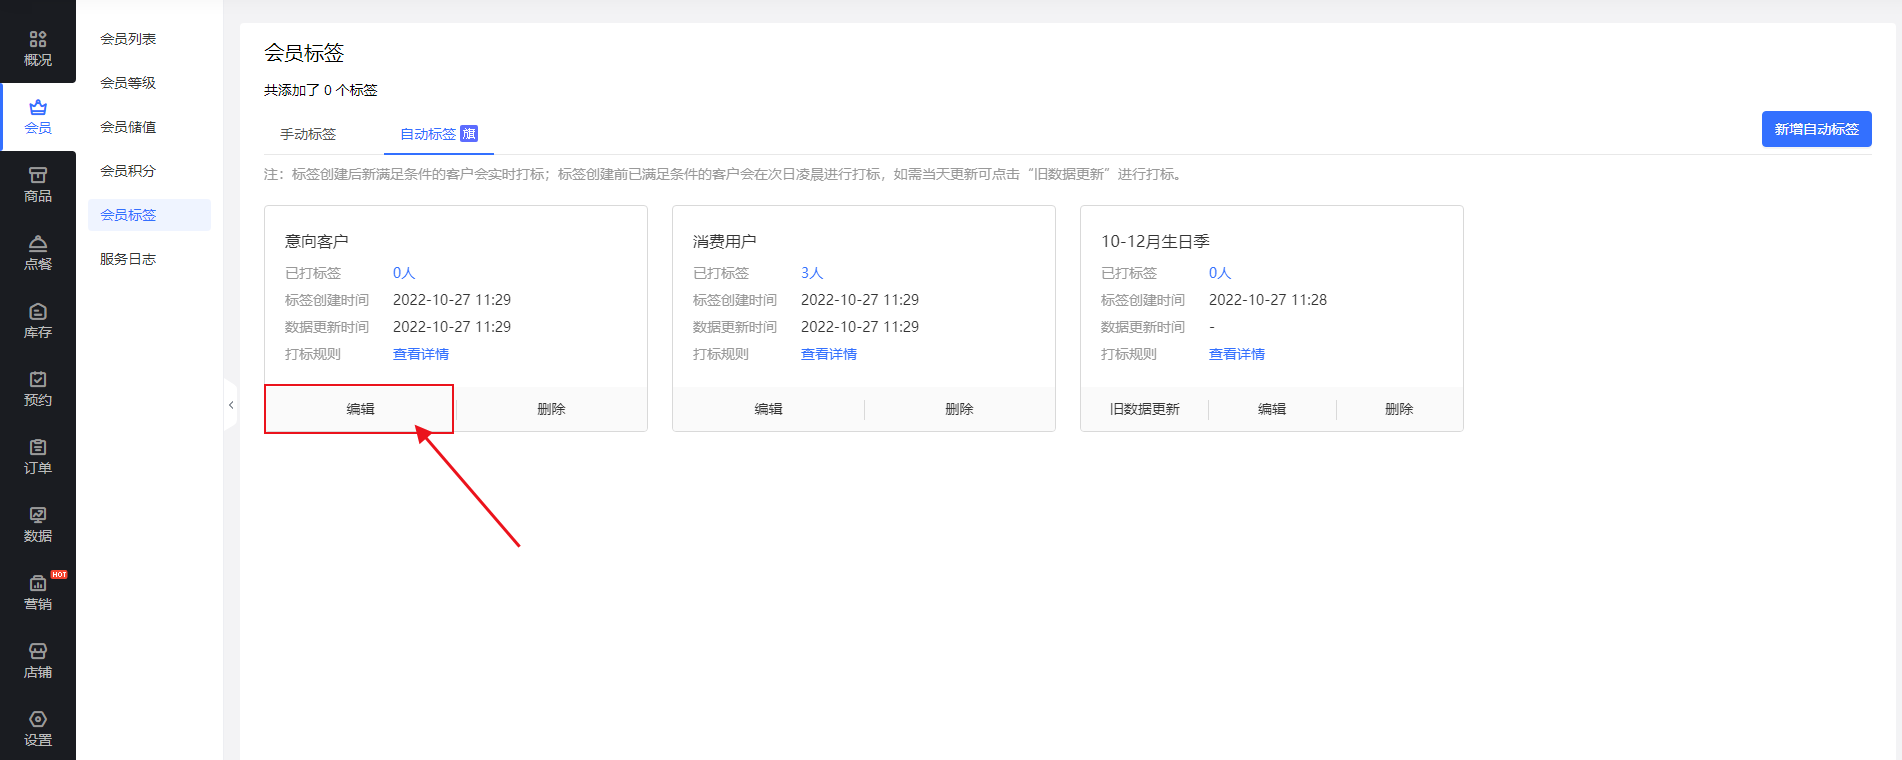Open the 数据 data sidebar icon
The image size is (1902, 760).
(x=38, y=525)
